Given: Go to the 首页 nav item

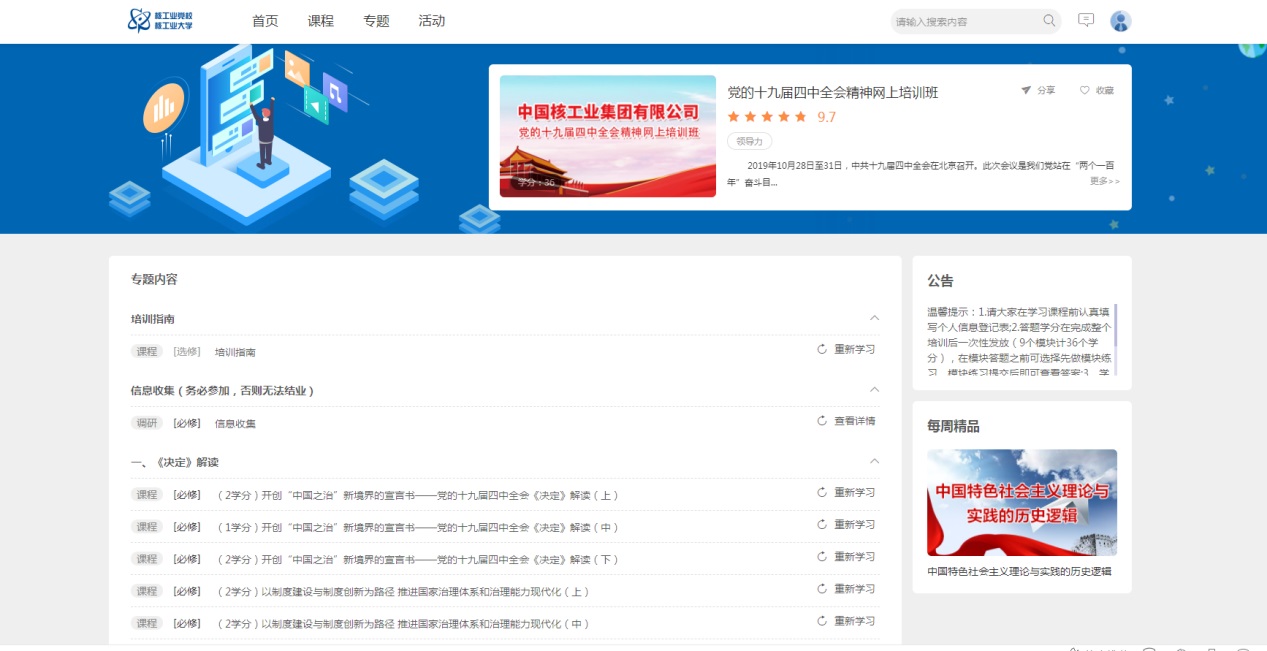Looking at the screenshot, I should [265, 21].
